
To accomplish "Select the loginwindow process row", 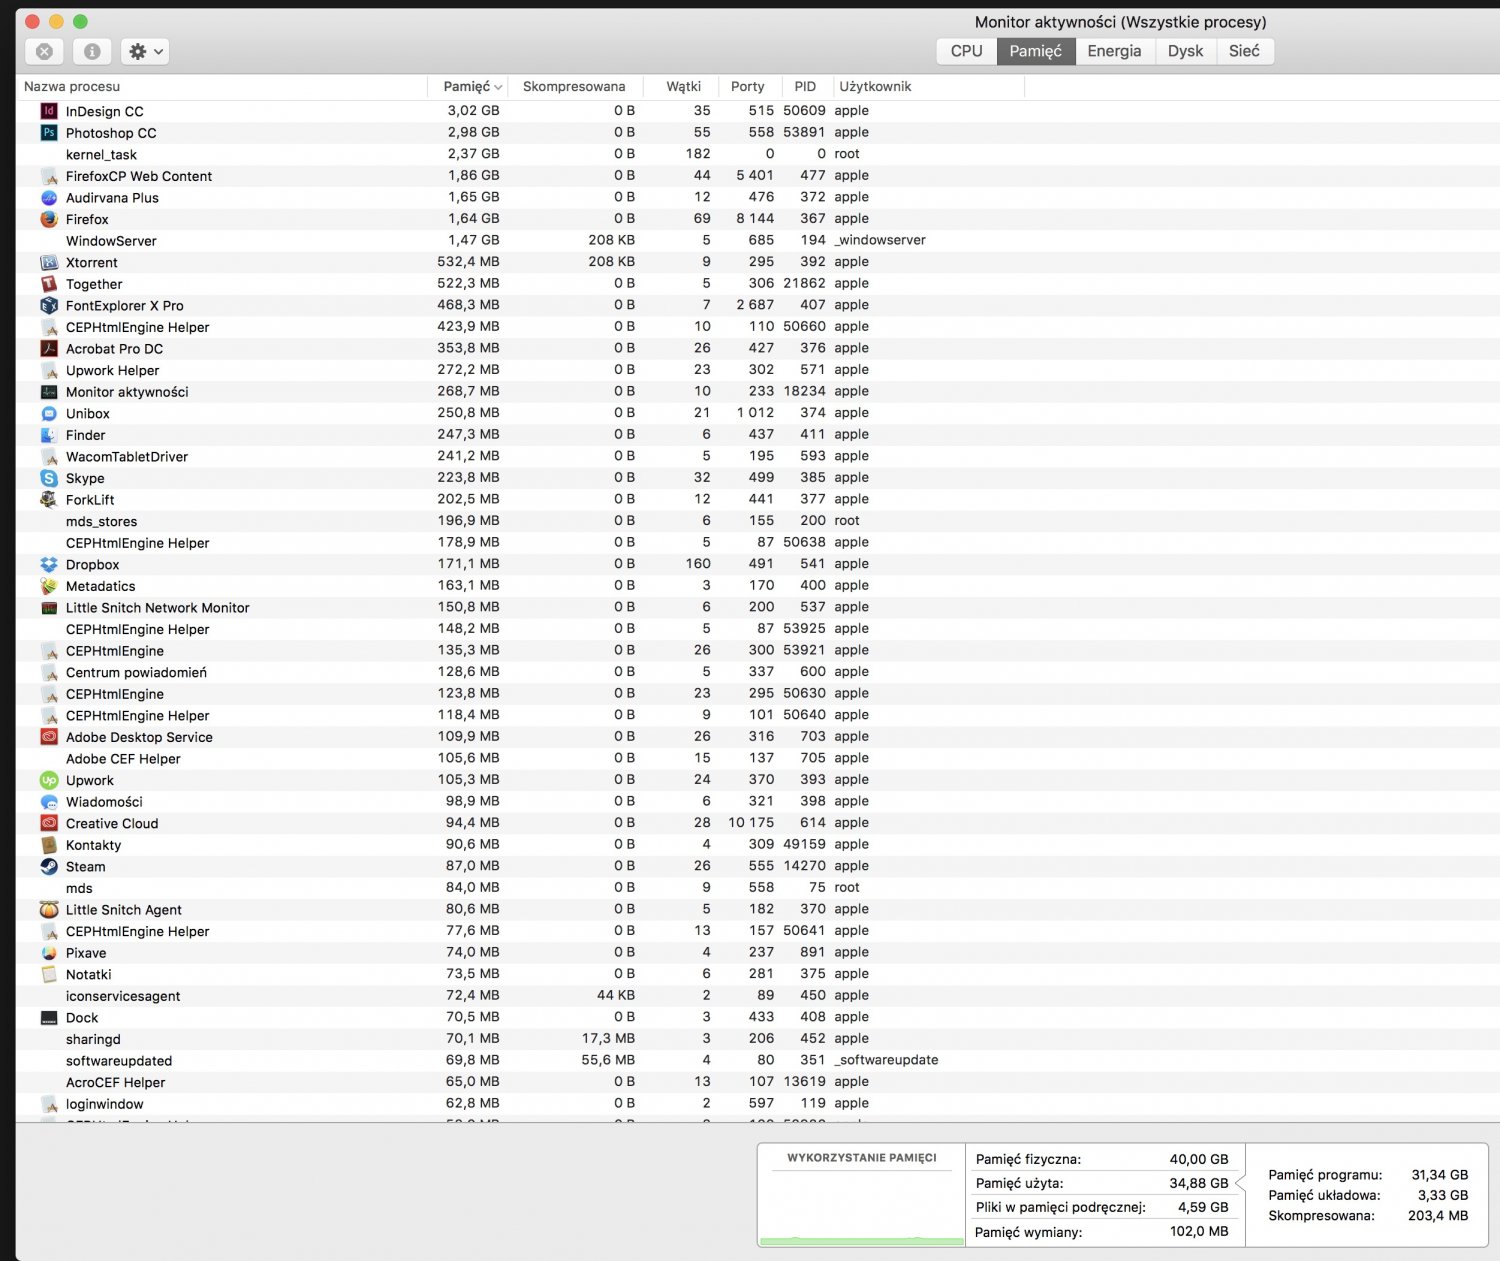I will [758, 1104].
